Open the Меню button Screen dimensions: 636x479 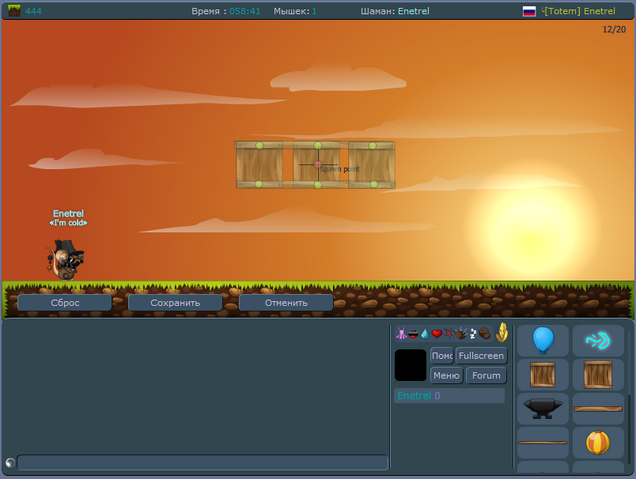click(x=446, y=376)
